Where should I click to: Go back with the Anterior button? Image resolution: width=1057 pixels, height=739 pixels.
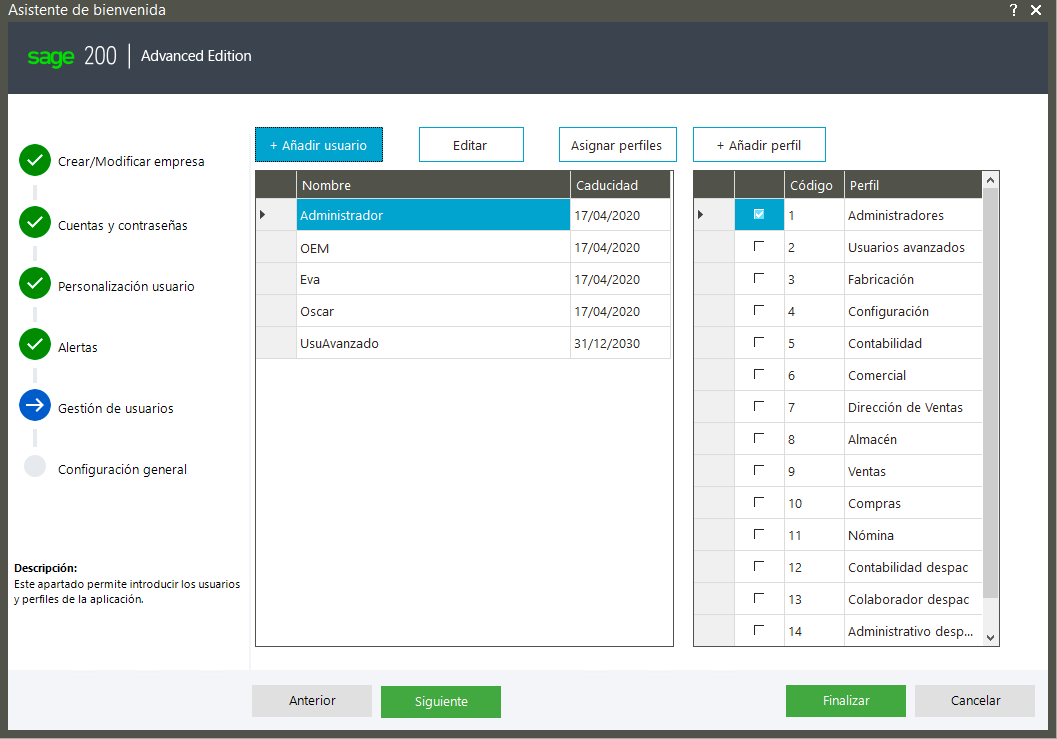(312, 701)
